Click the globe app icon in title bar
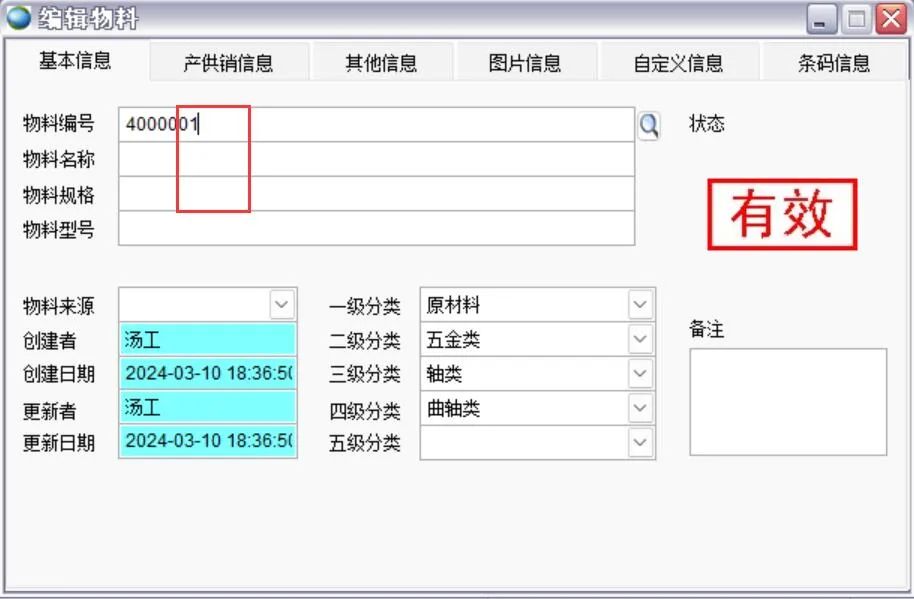914x599 pixels. click(19, 17)
